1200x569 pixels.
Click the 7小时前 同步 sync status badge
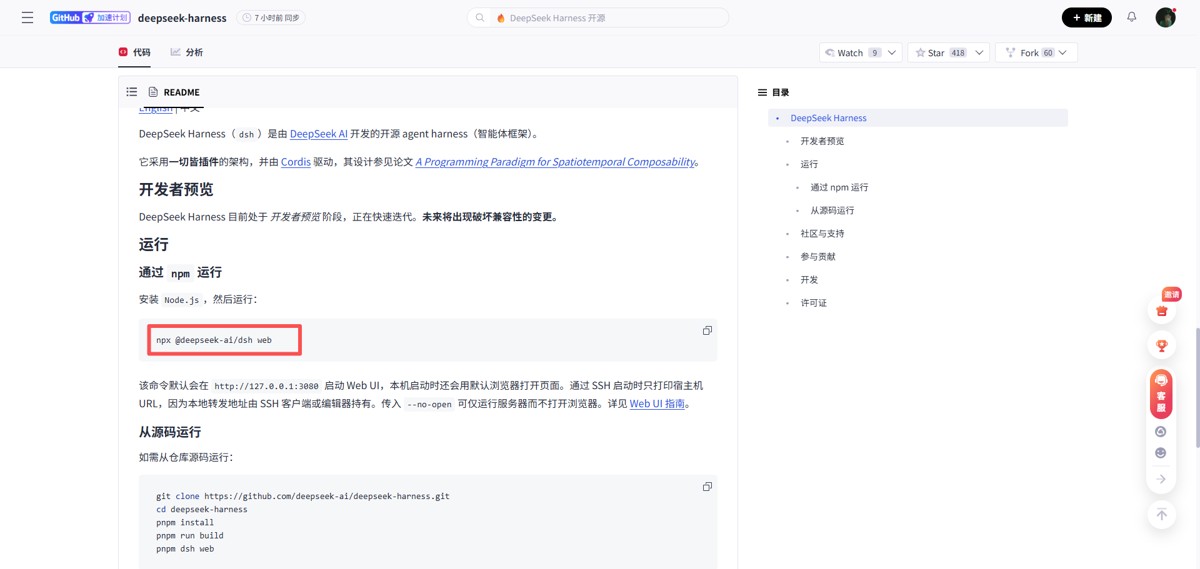pyautogui.click(x=270, y=18)
